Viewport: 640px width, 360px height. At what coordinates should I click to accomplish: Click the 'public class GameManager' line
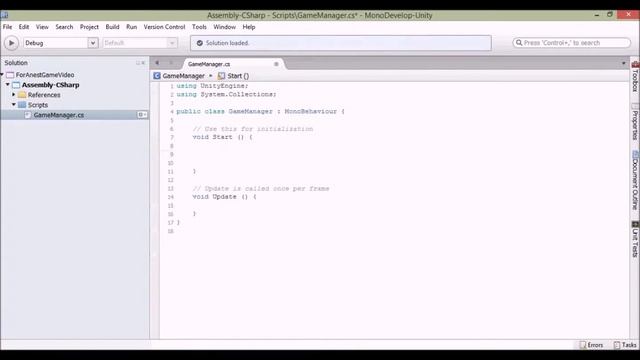tap(260, 111)
